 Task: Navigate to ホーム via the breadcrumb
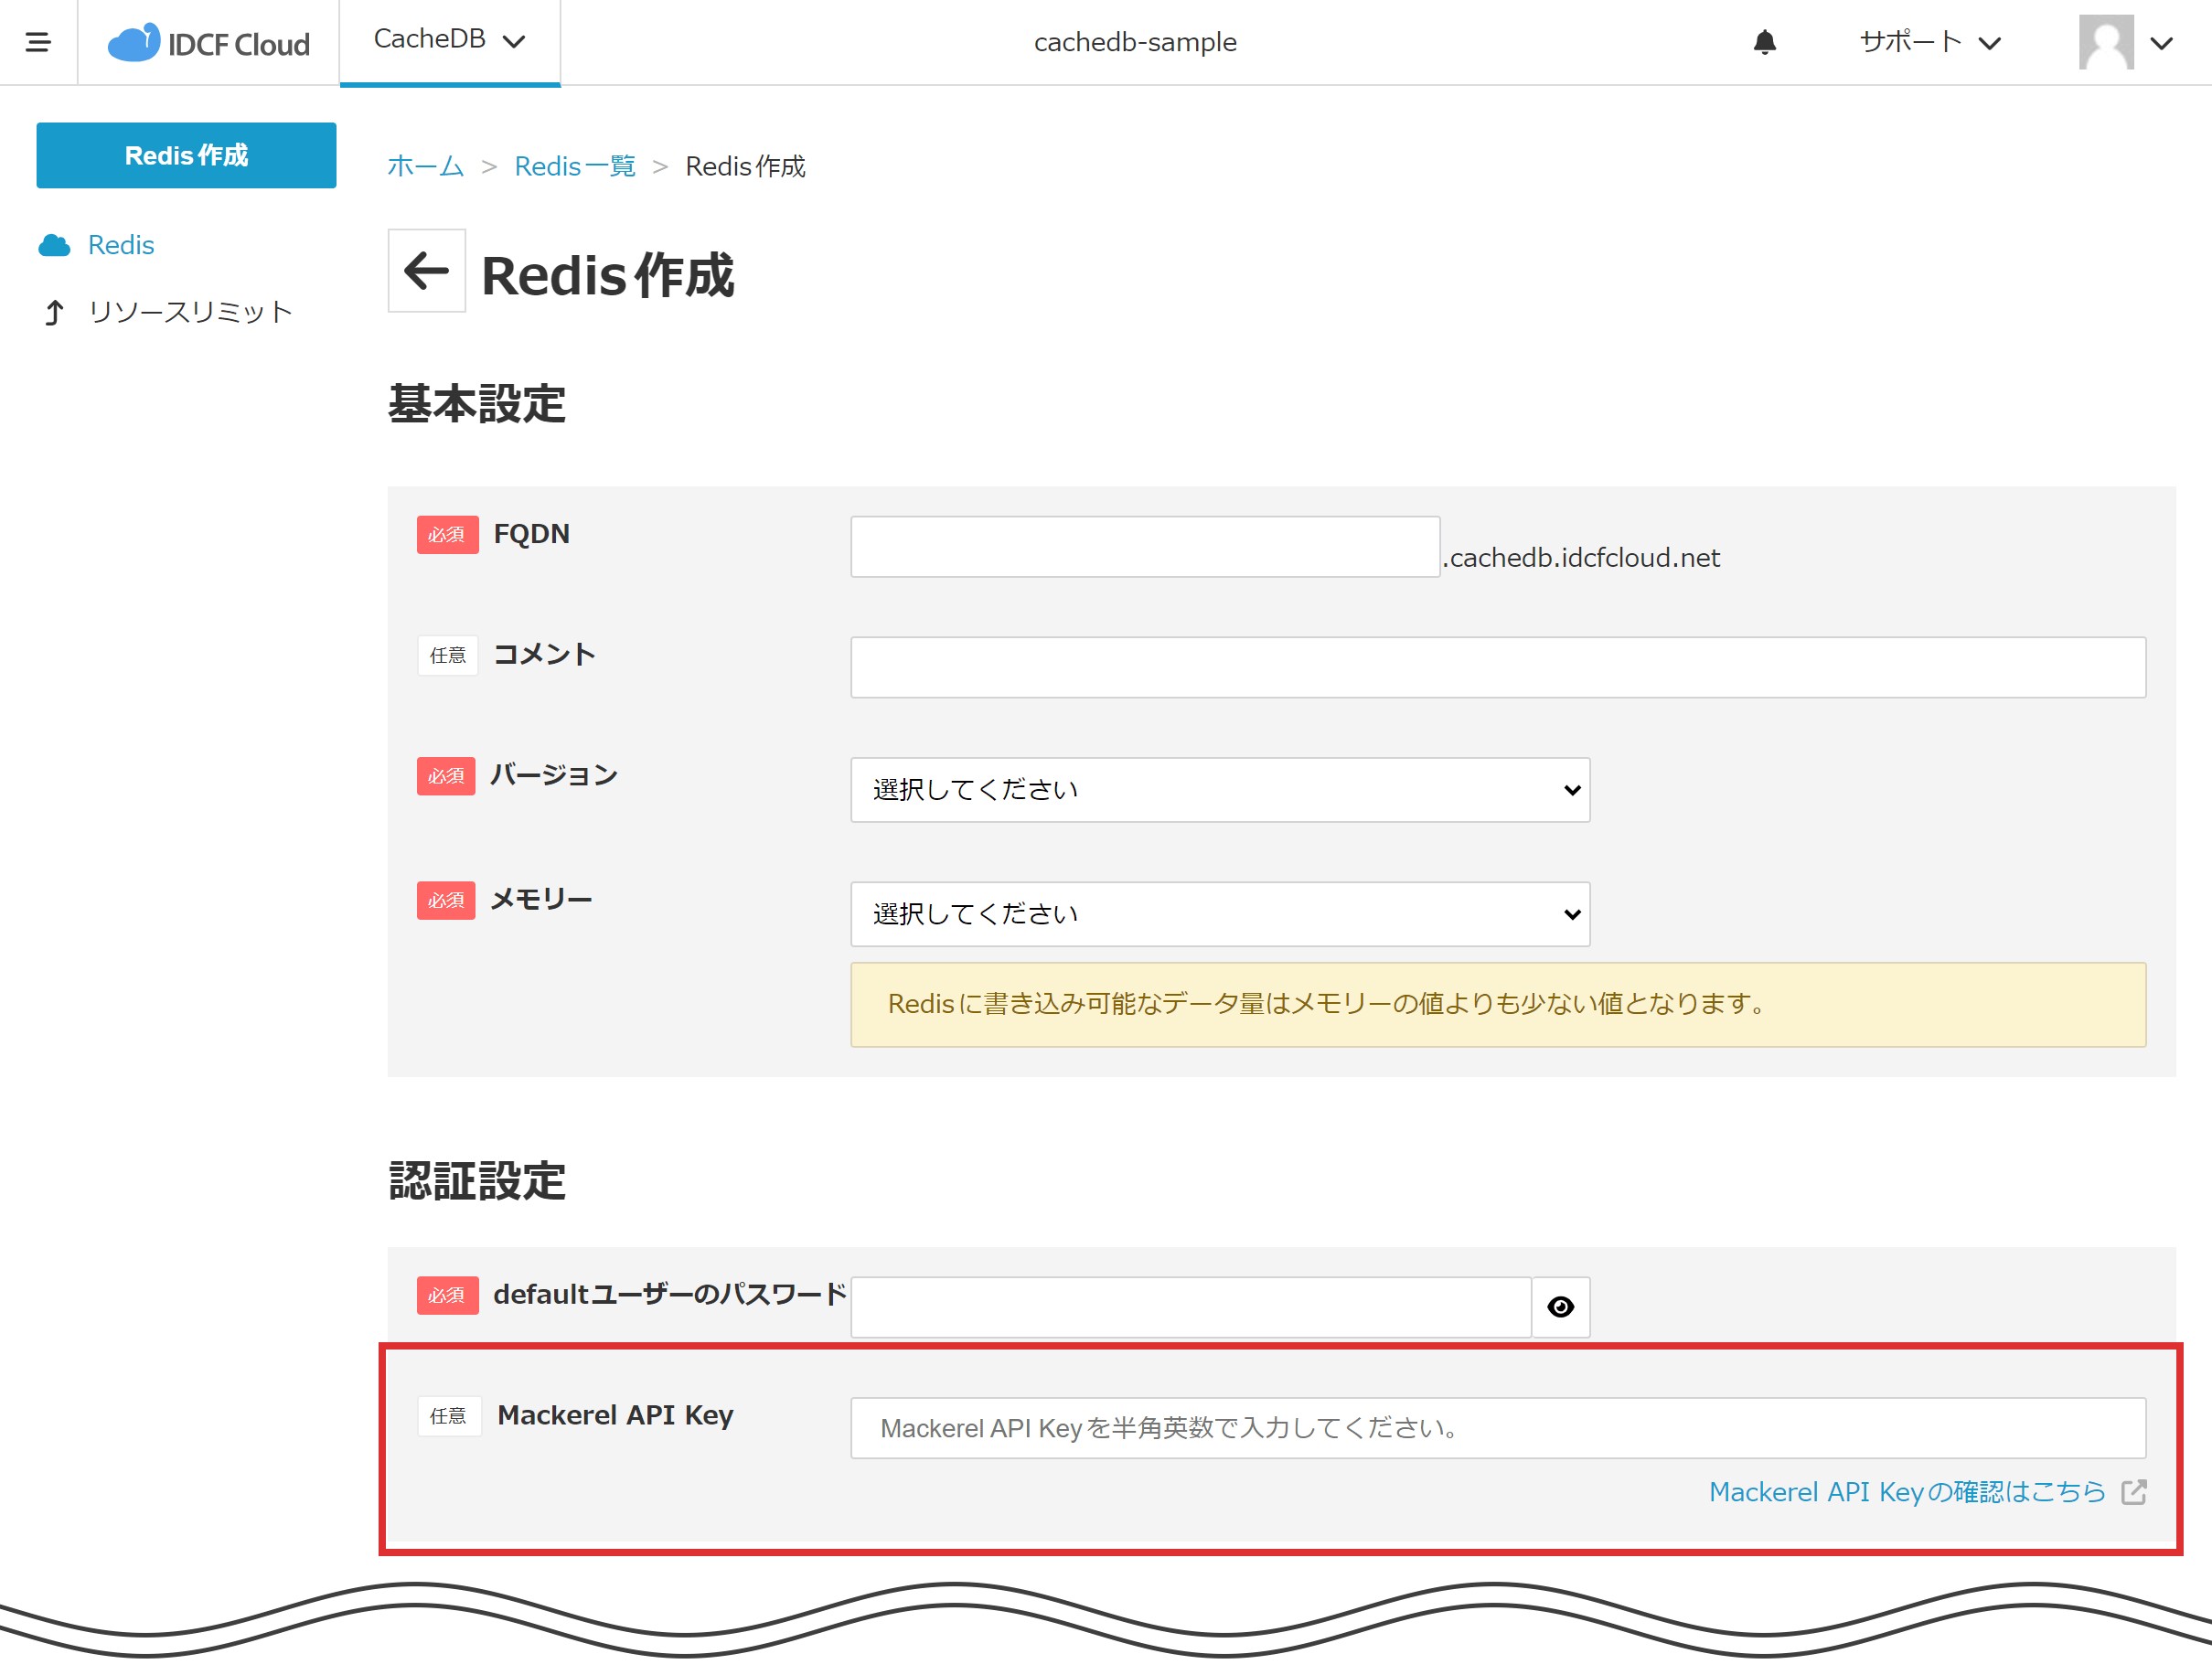[425, 166]
